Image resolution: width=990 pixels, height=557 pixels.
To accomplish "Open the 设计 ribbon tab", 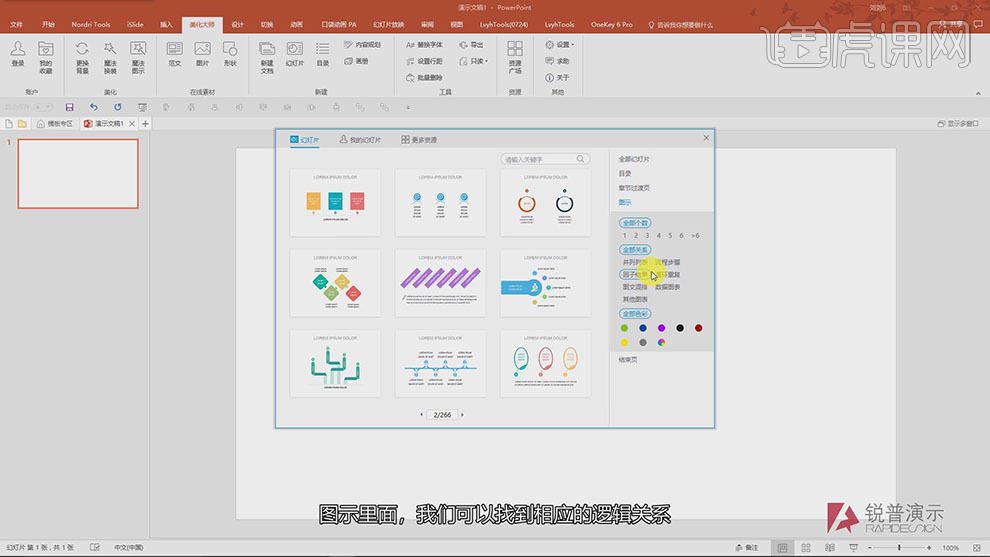I will pyautogui.click(x=237, y=24).
